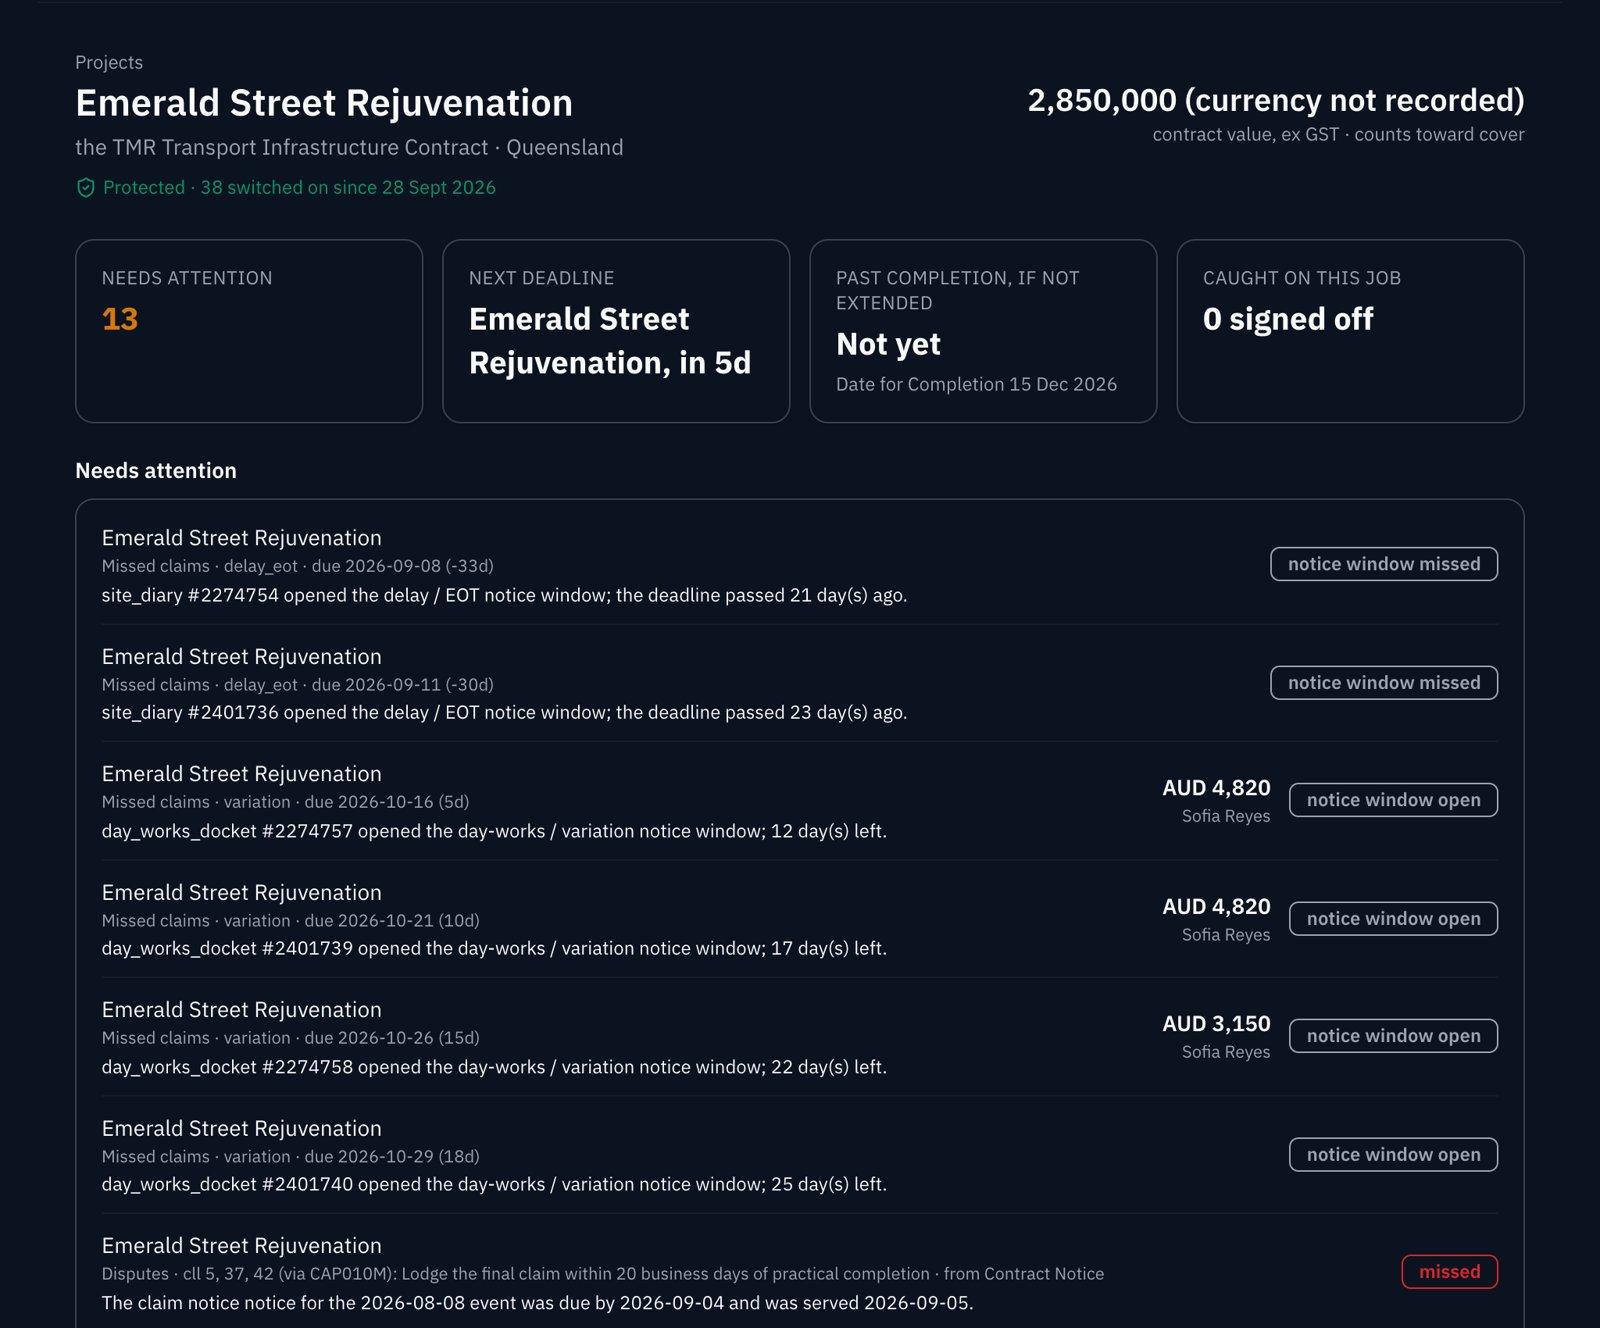The height and width of the screenshot is (1328, 1600).
Task: Open the Past Completion 'Not yet' card
Action: click(x=983, y=331)
